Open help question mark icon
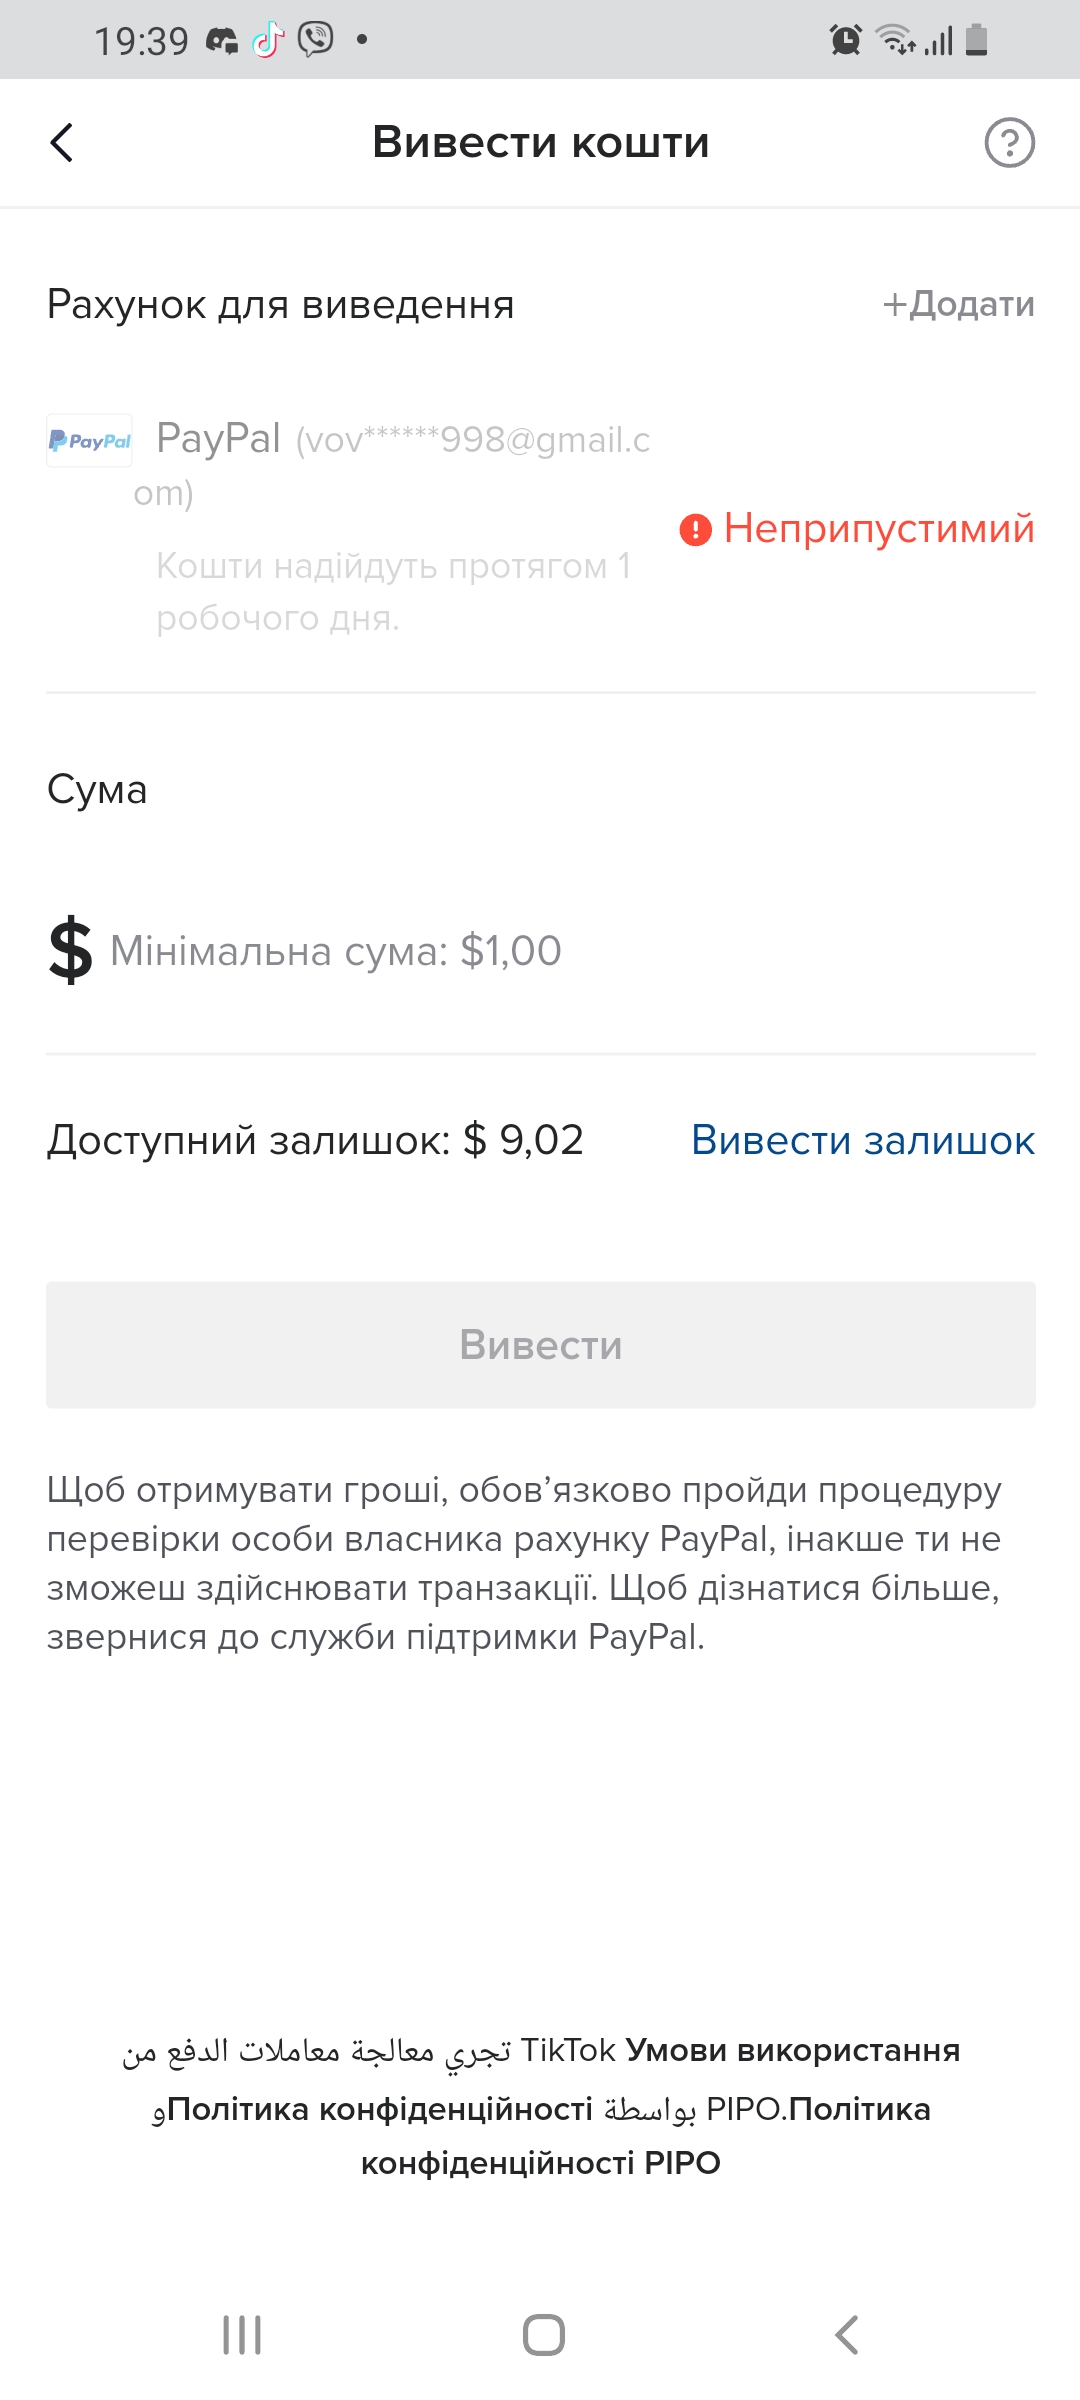 tap(1009, 142)
